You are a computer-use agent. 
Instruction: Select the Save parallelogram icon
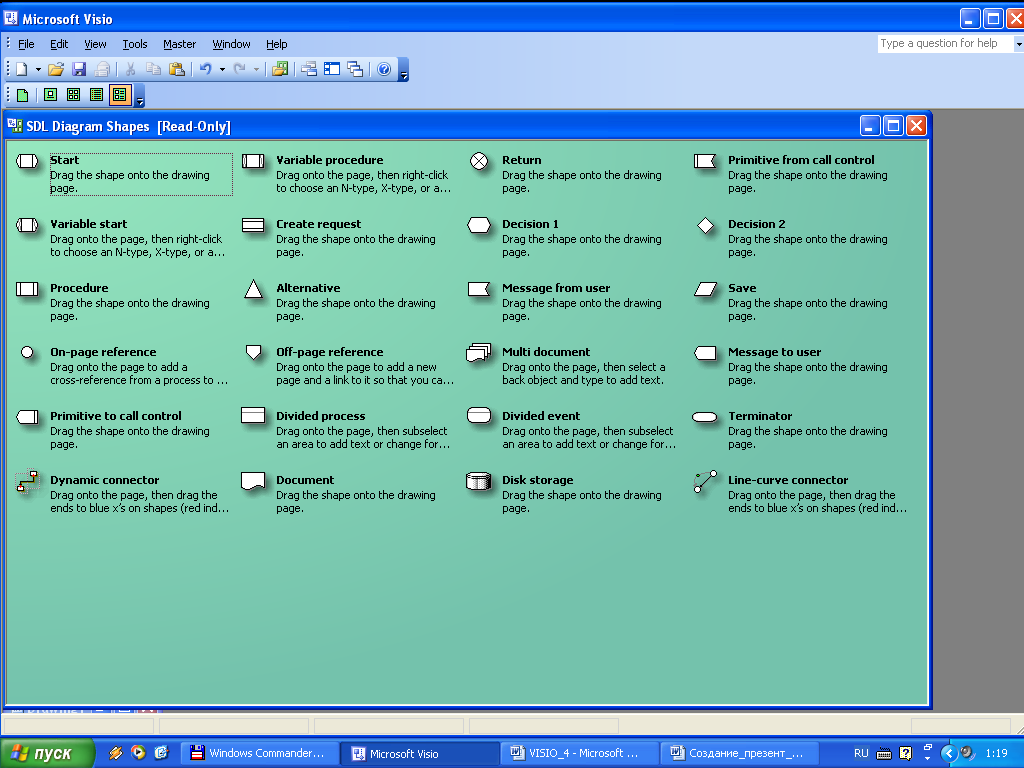(x=705, y=289)
